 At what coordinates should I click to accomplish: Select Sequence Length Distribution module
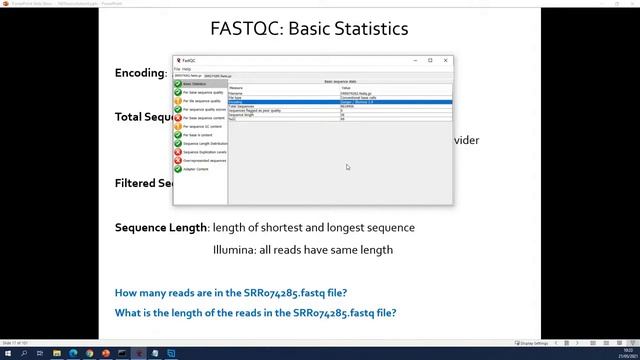[200, 144]
